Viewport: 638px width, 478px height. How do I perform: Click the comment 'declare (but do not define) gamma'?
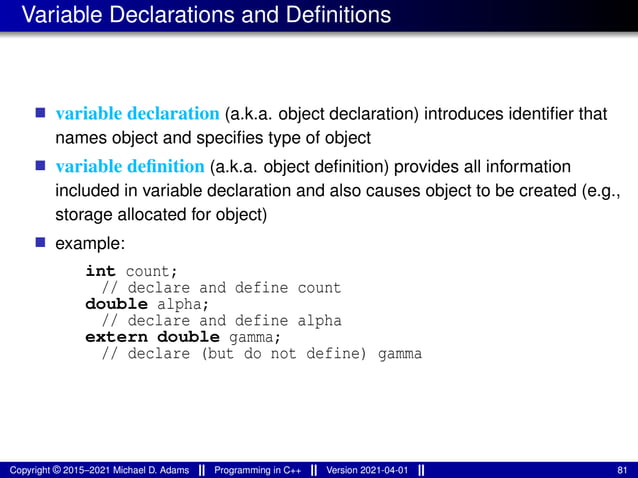click(x=261, y=354)
